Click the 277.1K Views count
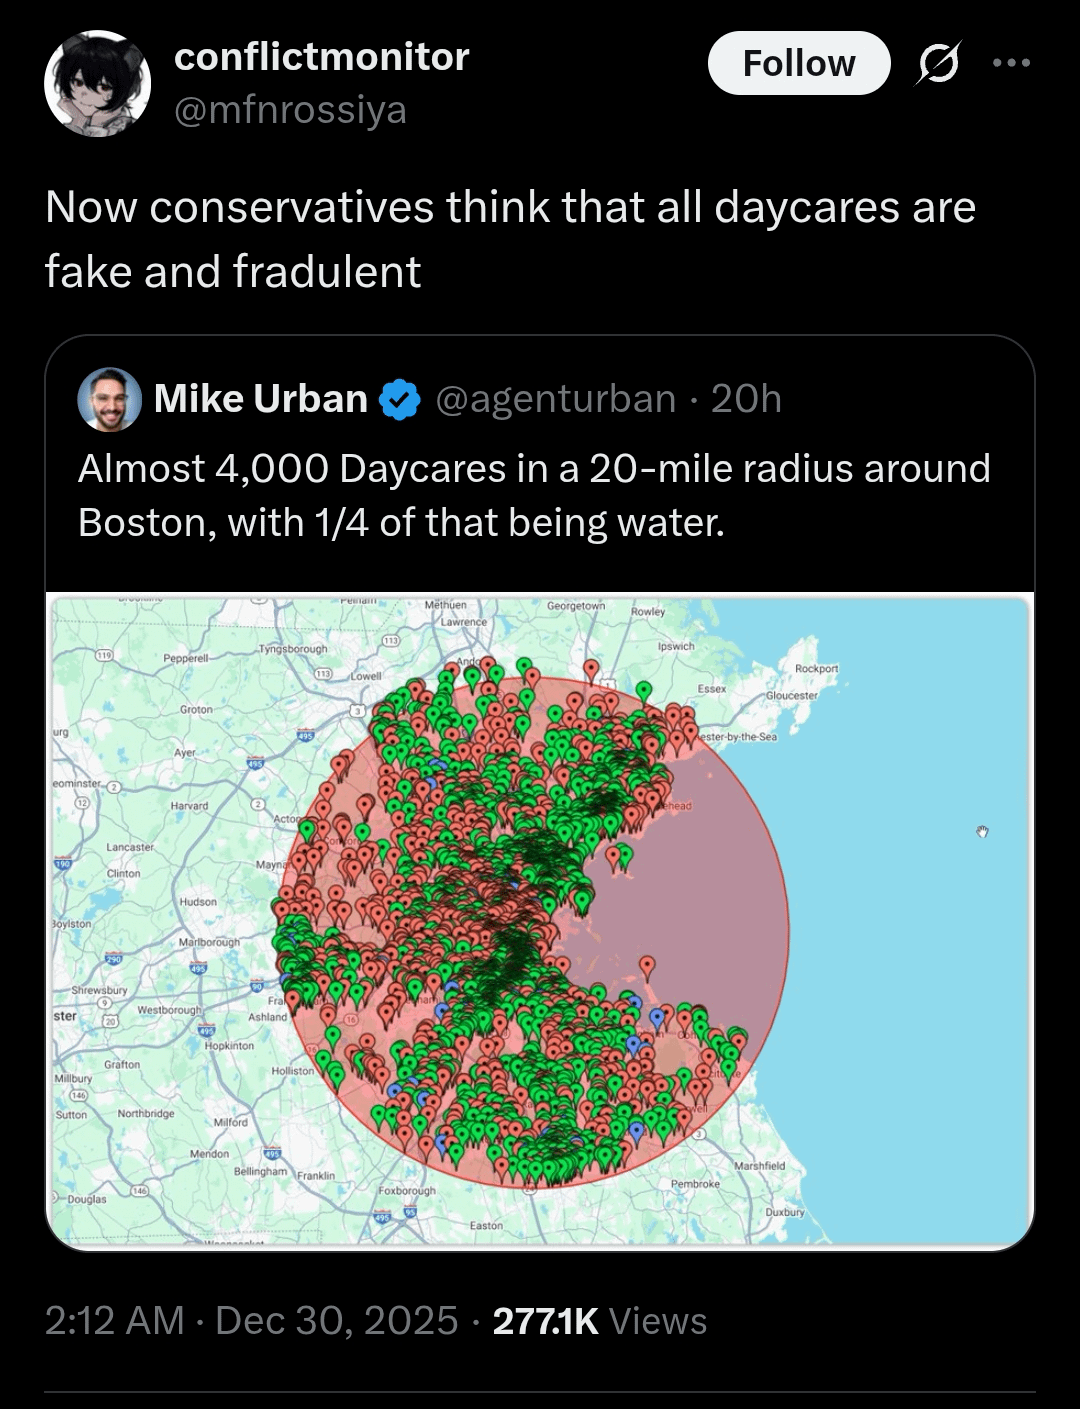Viewport: 1080px width, 1409px height. point(600,1320)
